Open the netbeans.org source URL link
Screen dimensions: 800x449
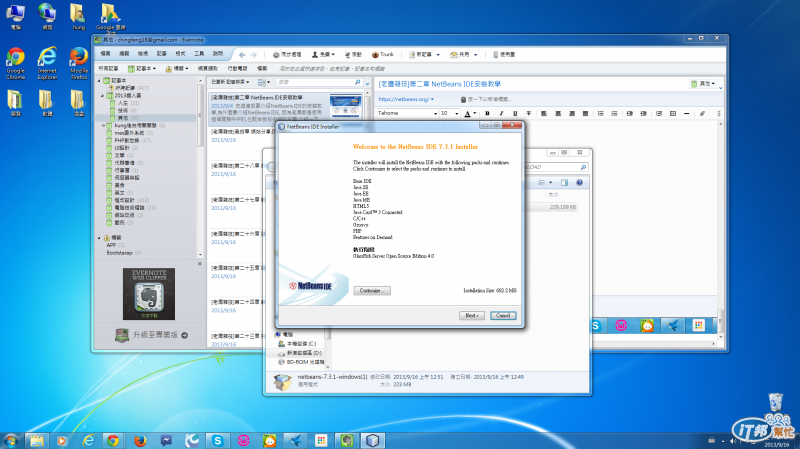tap(403, 99)
